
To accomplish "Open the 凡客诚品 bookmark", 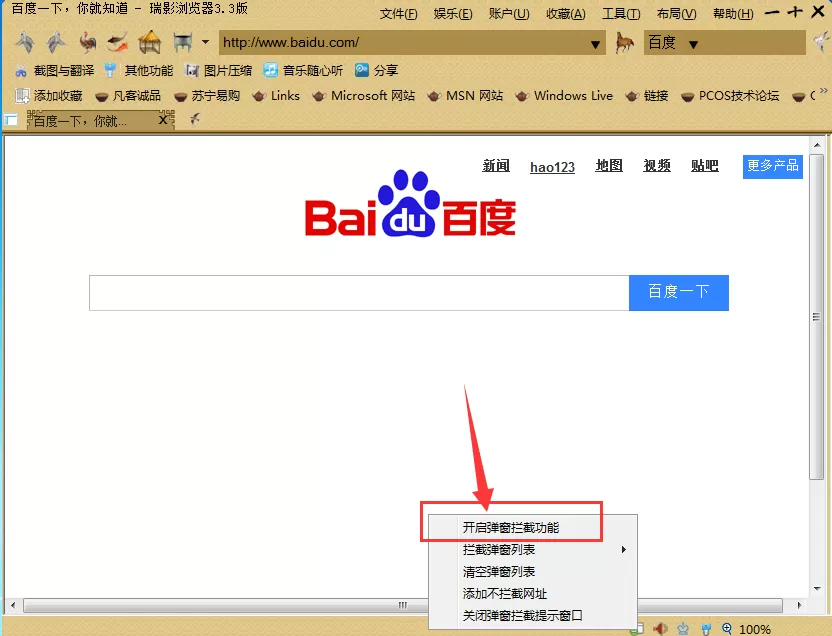I will 128,96.
